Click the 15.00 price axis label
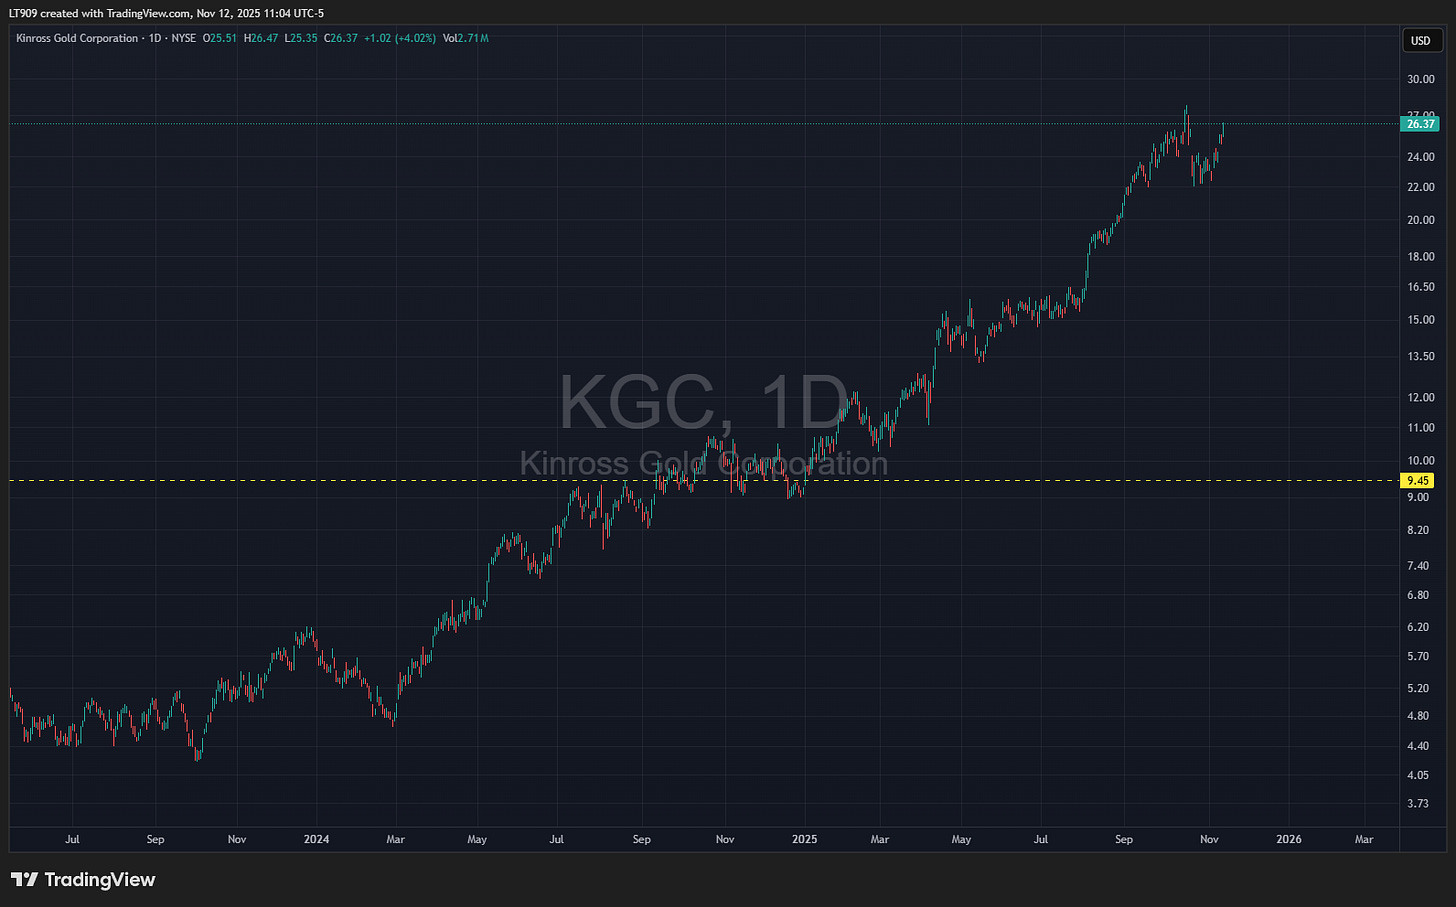Image resolution: width=1456 pixels, height=907 pixels. pos(1420,320)
